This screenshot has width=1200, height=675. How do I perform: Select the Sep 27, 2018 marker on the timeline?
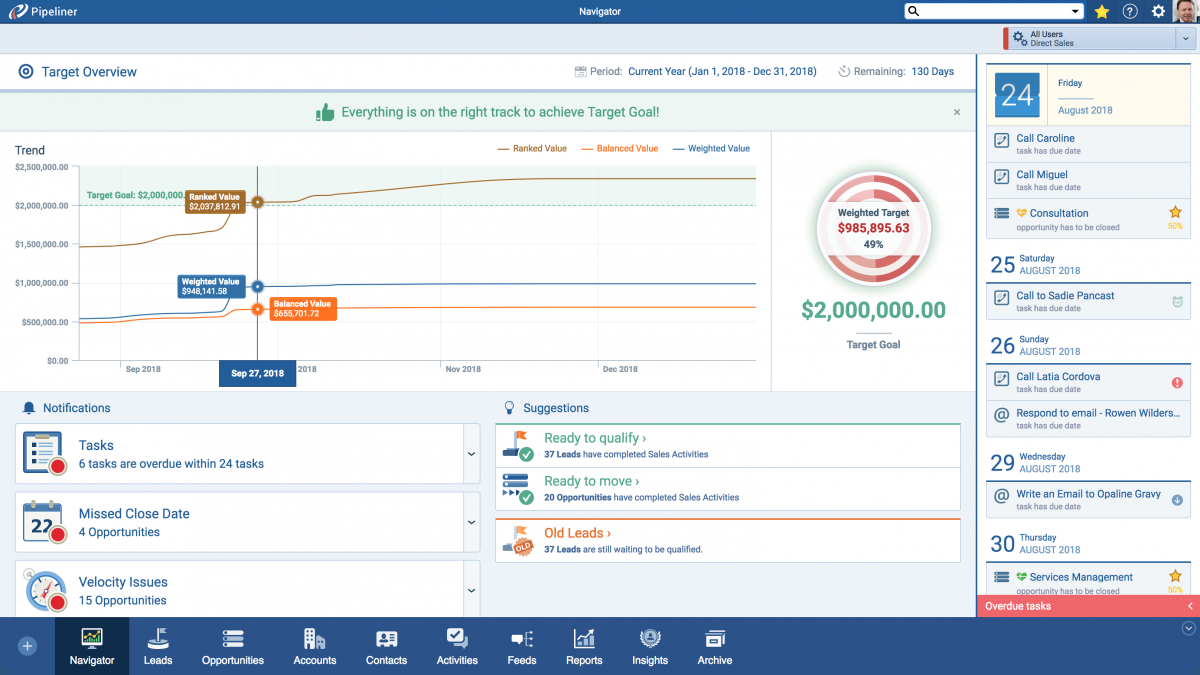(x=258, y=373)
